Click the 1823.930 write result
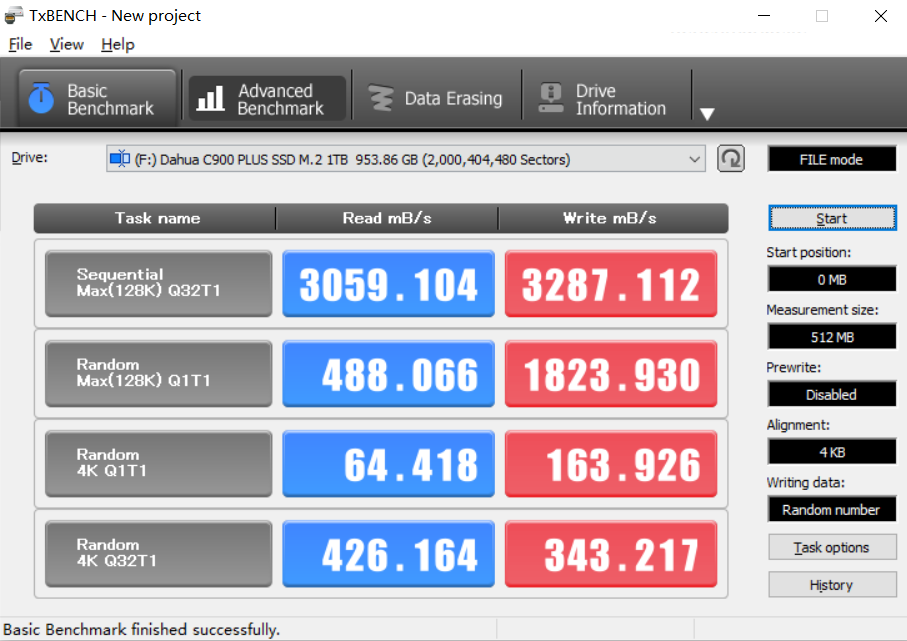 (x=611, y=374)
